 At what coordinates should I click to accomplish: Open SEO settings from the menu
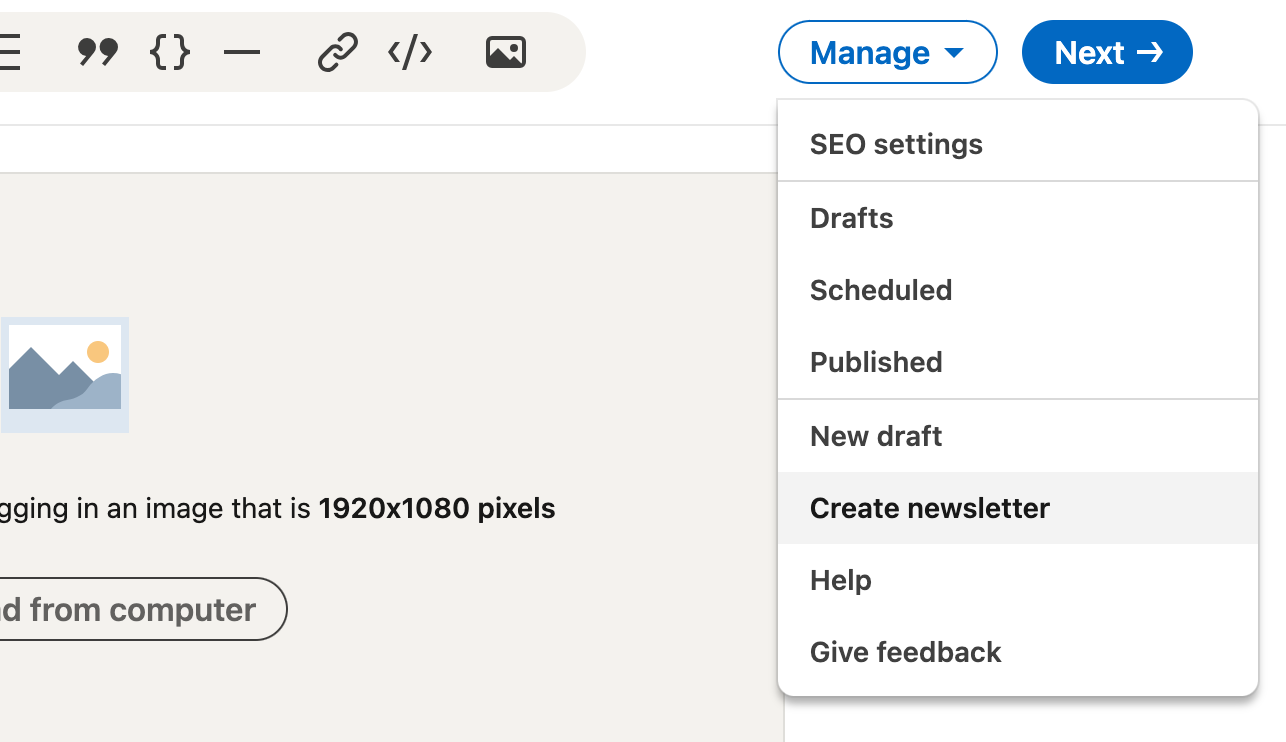pyautogui.click(x=896, y=144)
